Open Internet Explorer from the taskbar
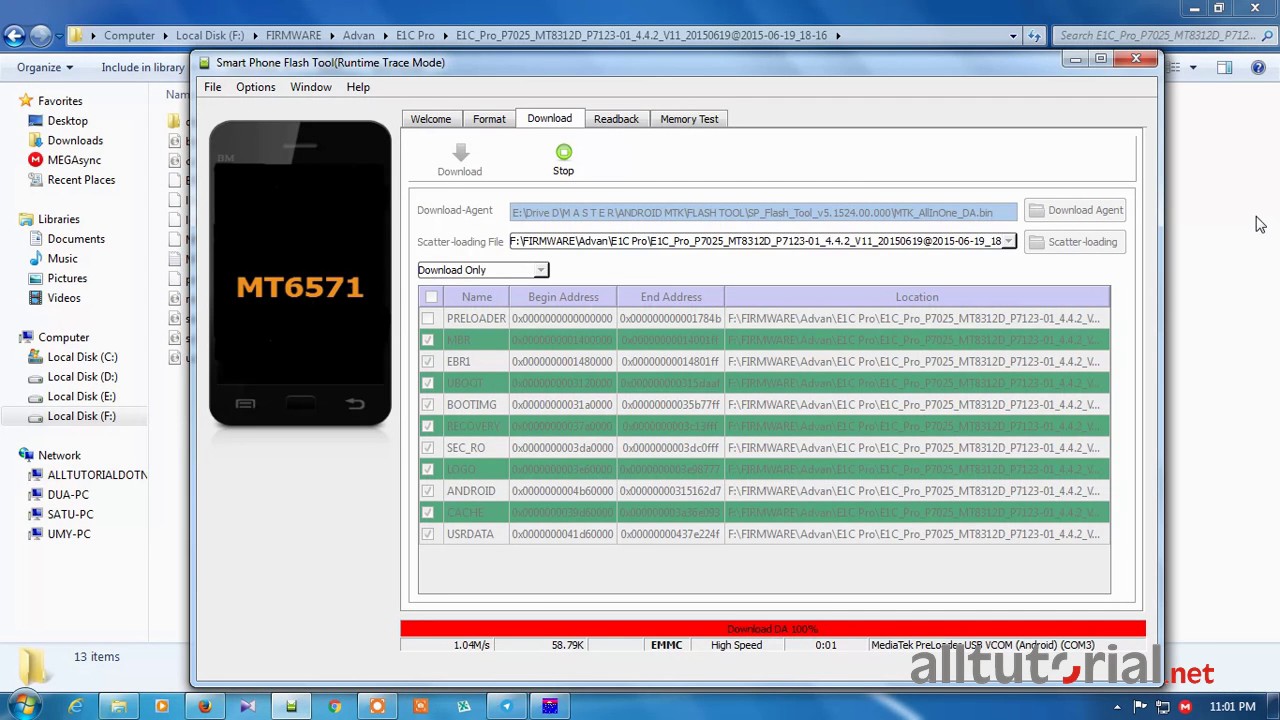 click(x=76, y=707)
